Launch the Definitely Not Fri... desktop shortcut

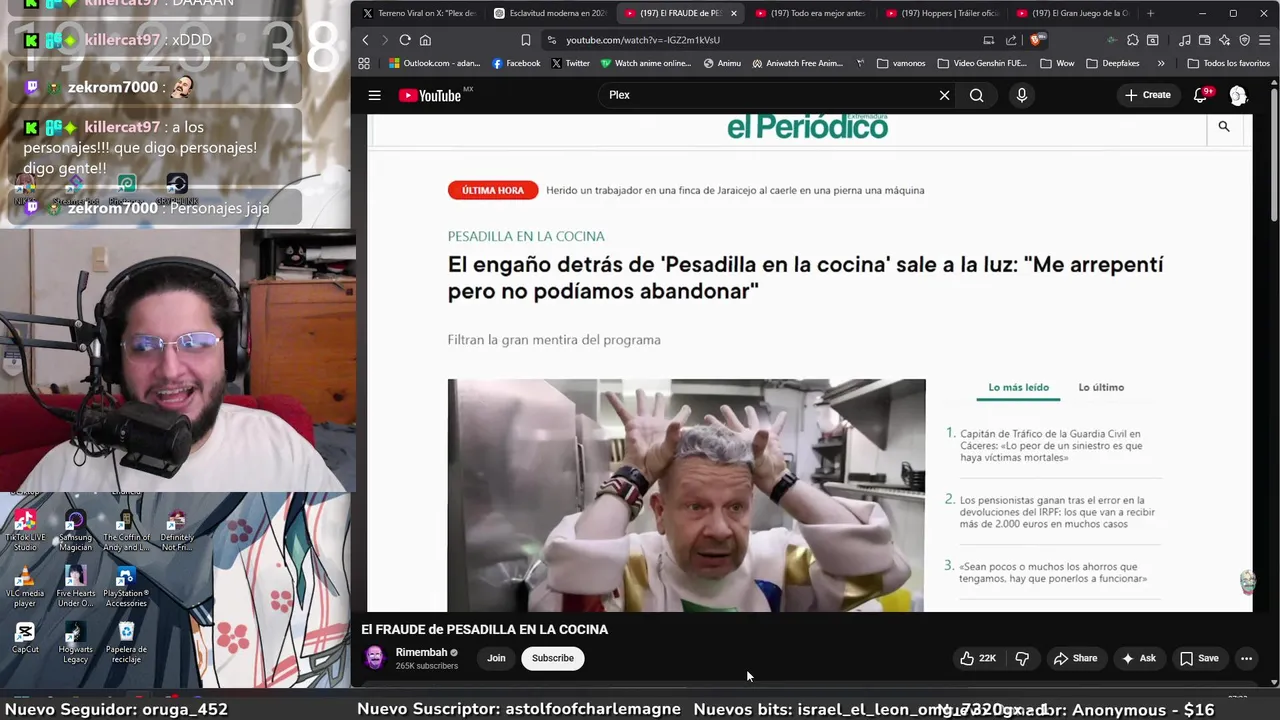[177, 531]
